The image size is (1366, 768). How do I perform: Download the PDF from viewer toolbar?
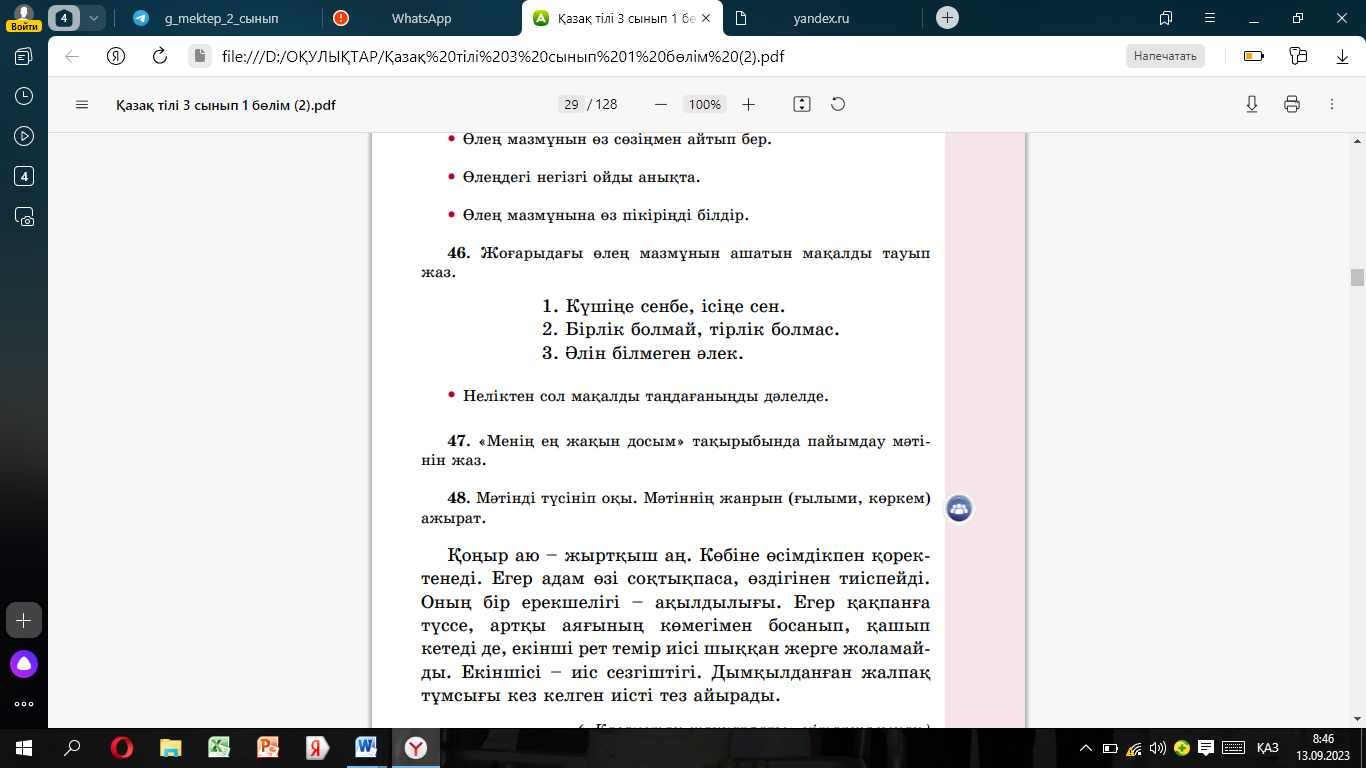(x=1252, y=104)
